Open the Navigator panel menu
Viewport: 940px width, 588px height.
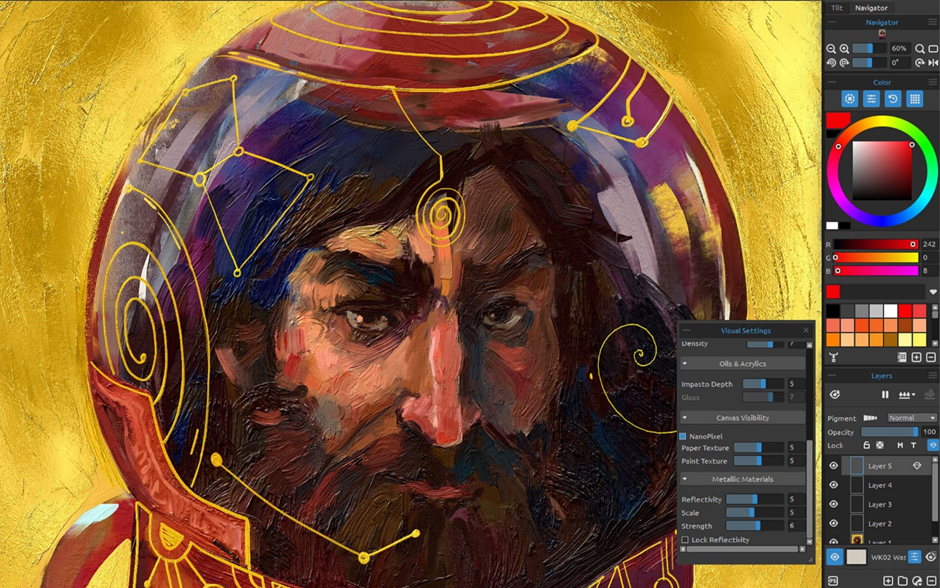[932, 22]
